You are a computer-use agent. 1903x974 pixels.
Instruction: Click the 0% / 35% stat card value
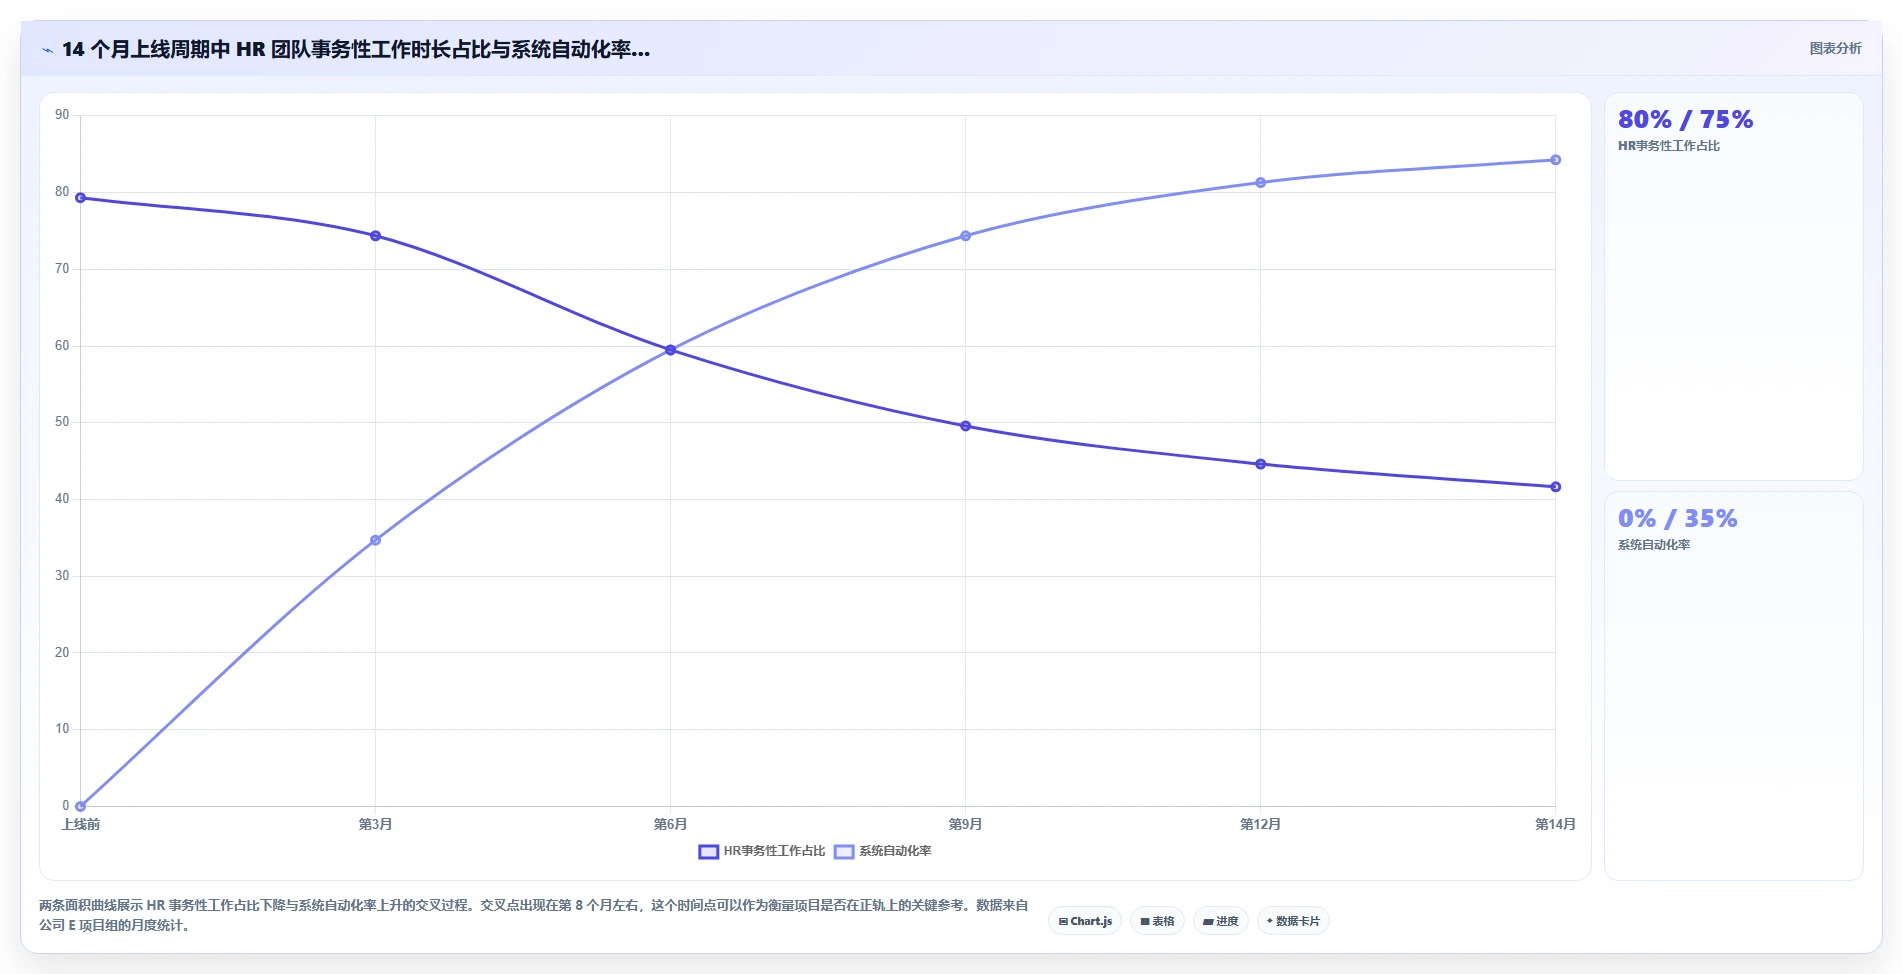tap(1677, 519)
